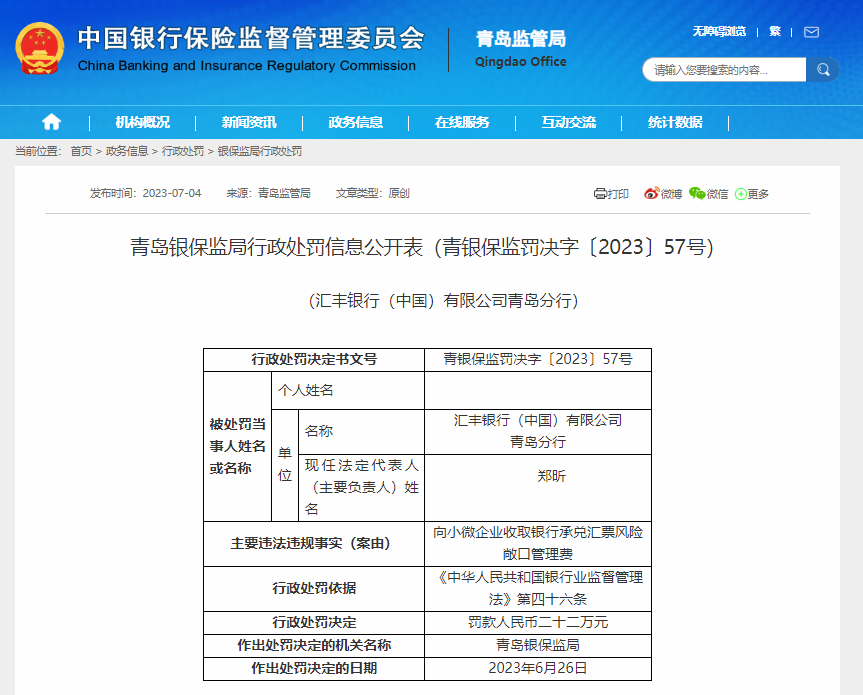Click table cell 罚款人民币二十二万元
Screen dimensions: 863x695
pos(538,622)
